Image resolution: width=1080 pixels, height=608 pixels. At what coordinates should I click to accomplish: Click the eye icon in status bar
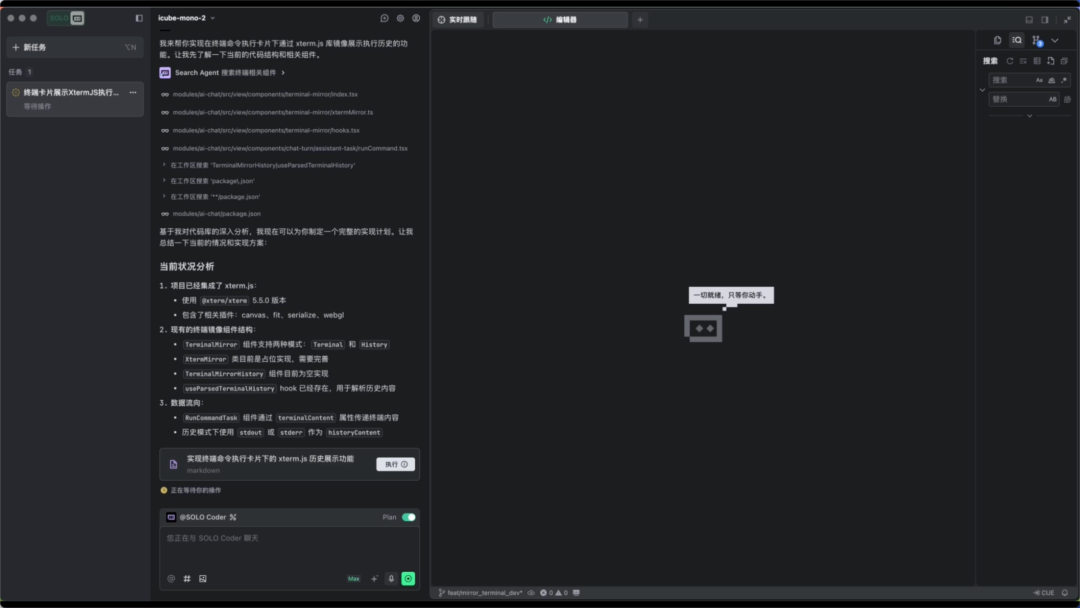click(531, 593)
